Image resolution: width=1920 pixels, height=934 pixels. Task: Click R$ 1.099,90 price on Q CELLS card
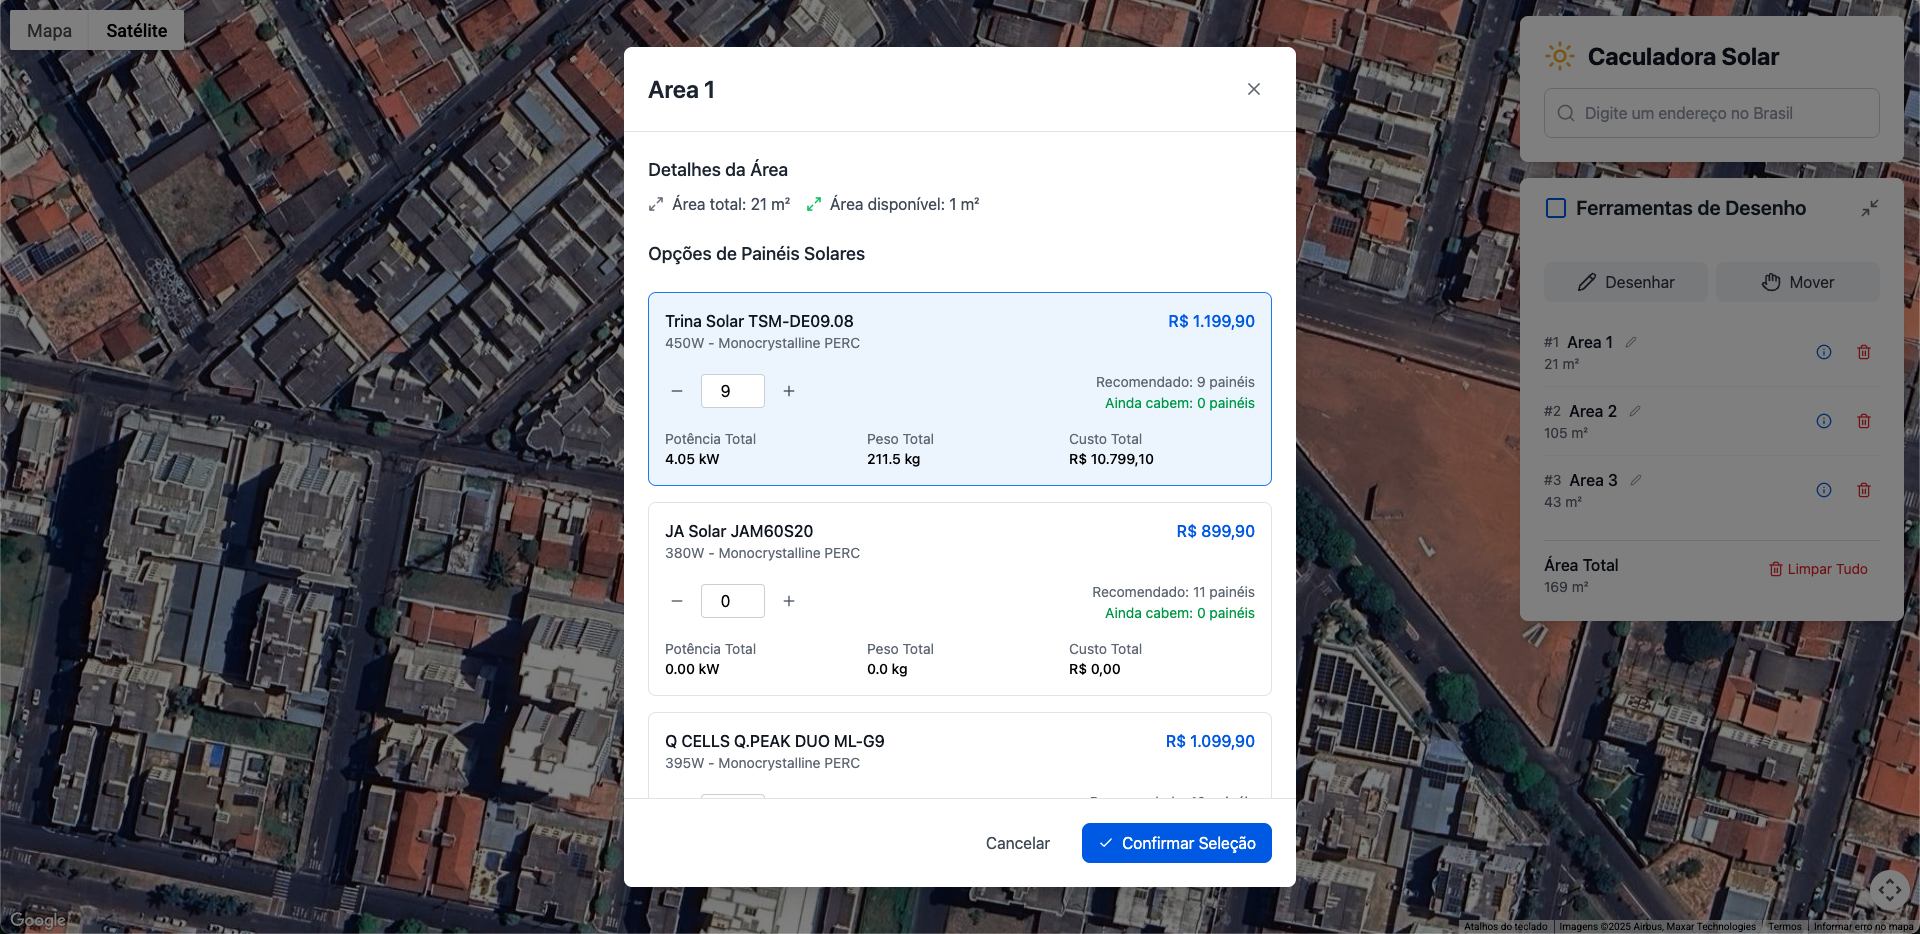point(1210,741)
